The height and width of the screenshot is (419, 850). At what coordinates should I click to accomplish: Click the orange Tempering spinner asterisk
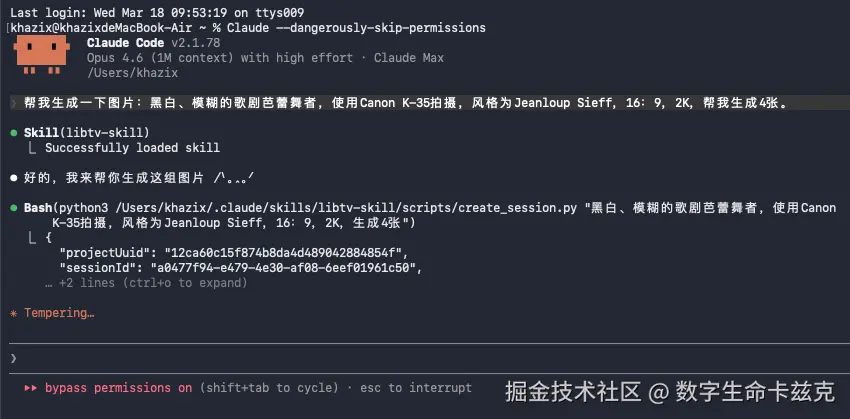pos(13,313)
